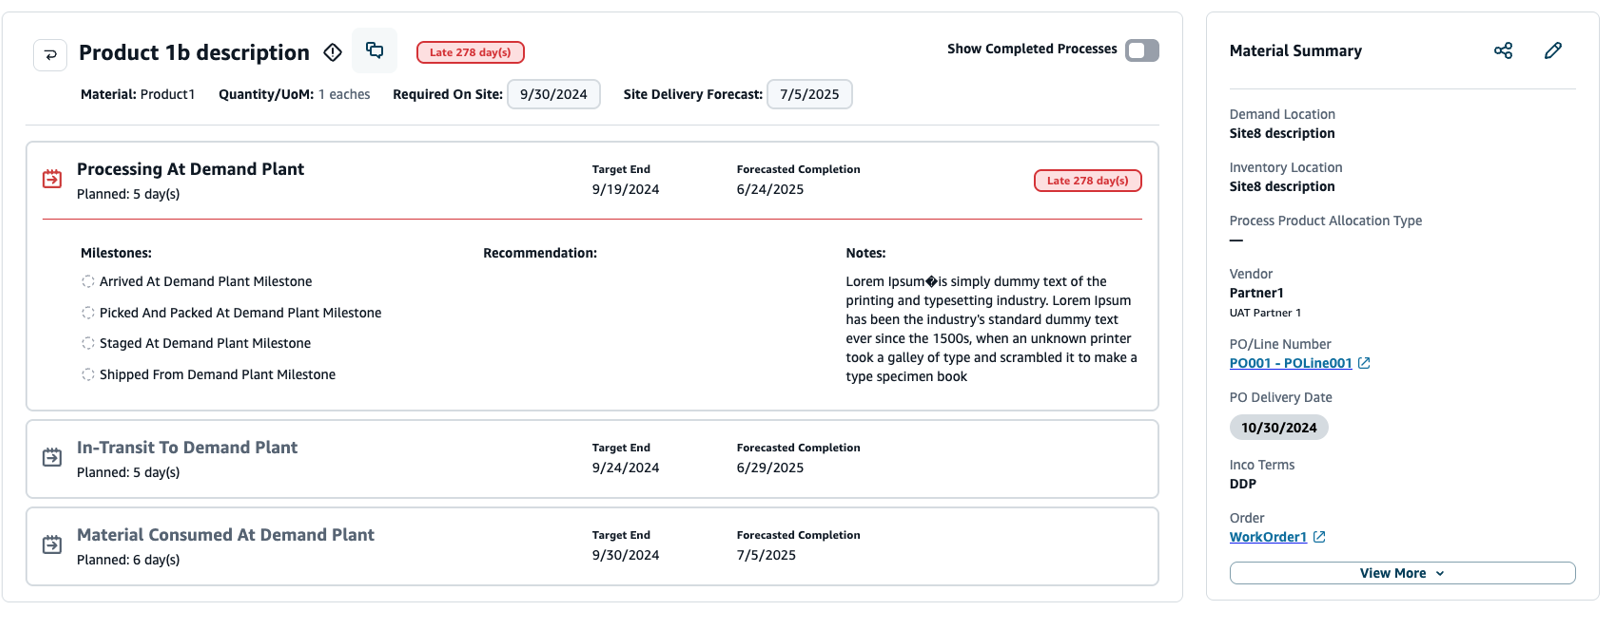This screenshot has height=618, width=1609.
Task: Expand the Material Consumed At Demand Plant section
Action: (225, 536)
